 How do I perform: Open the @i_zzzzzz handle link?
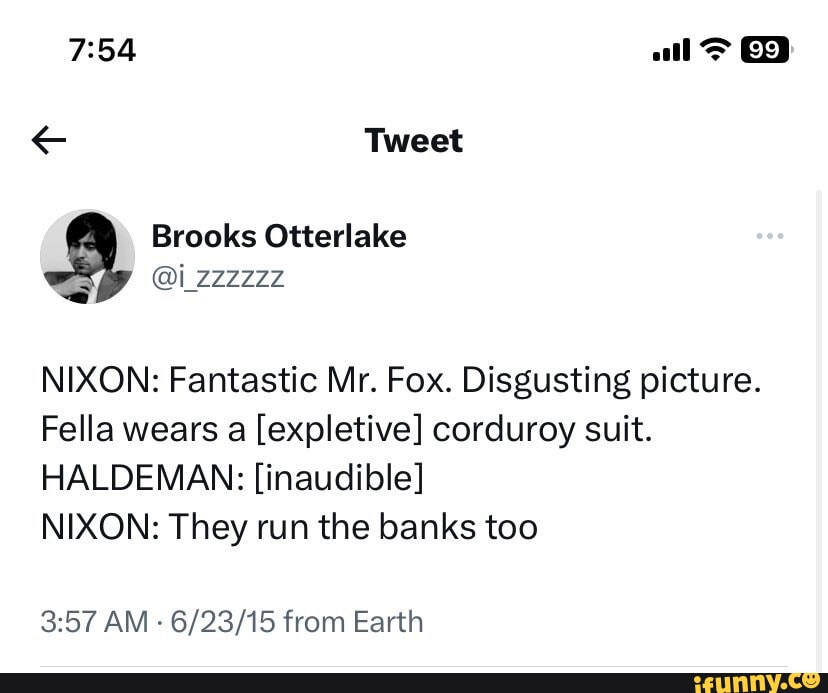coord(218,278)
